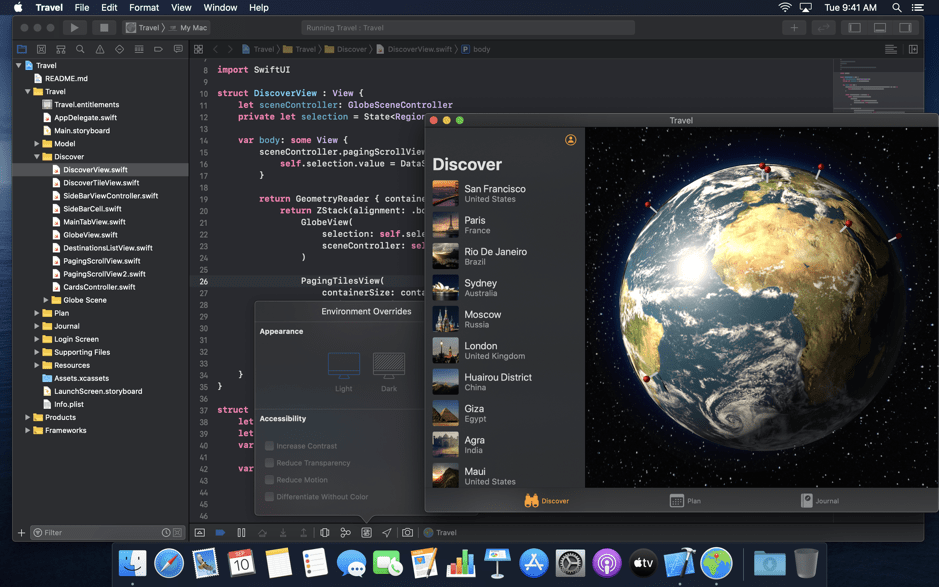Click the Simulate Location icon
The height and width of the screenshot is (587, 939).
pyautogui.click(x=386, y=532)
